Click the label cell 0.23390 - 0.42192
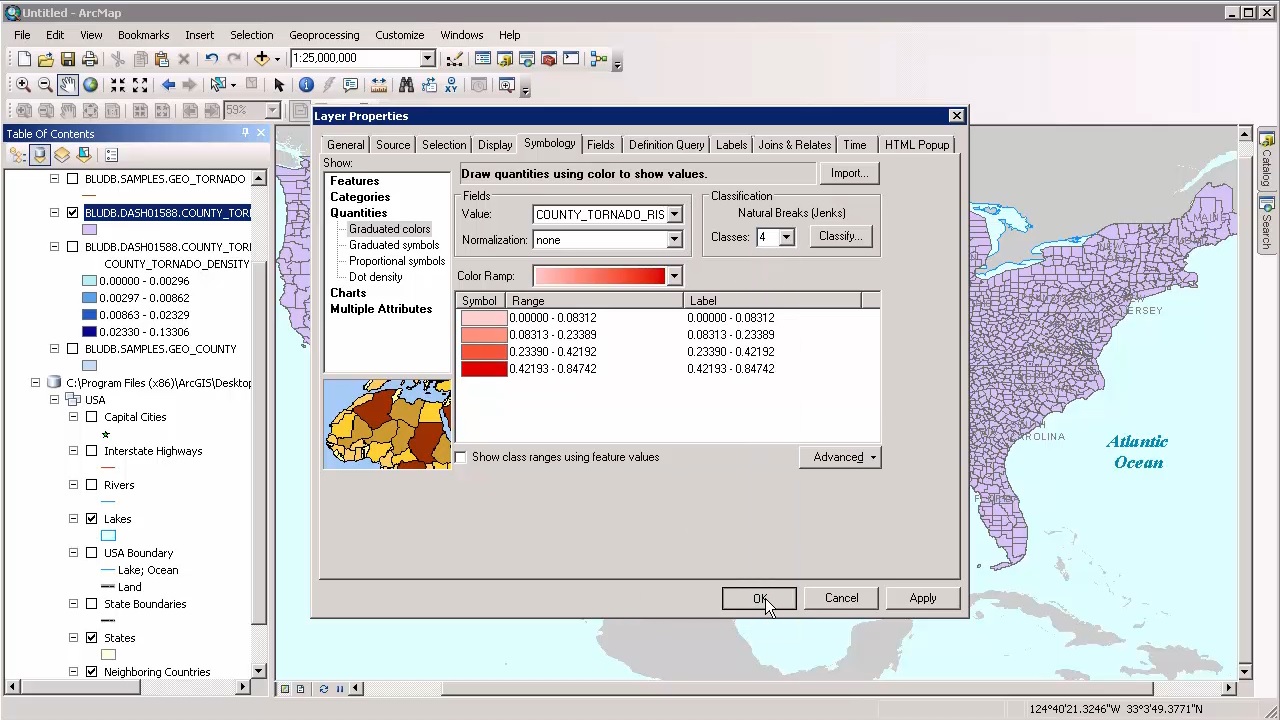This screenshot has width=1280, height=720. pos(730,352)
